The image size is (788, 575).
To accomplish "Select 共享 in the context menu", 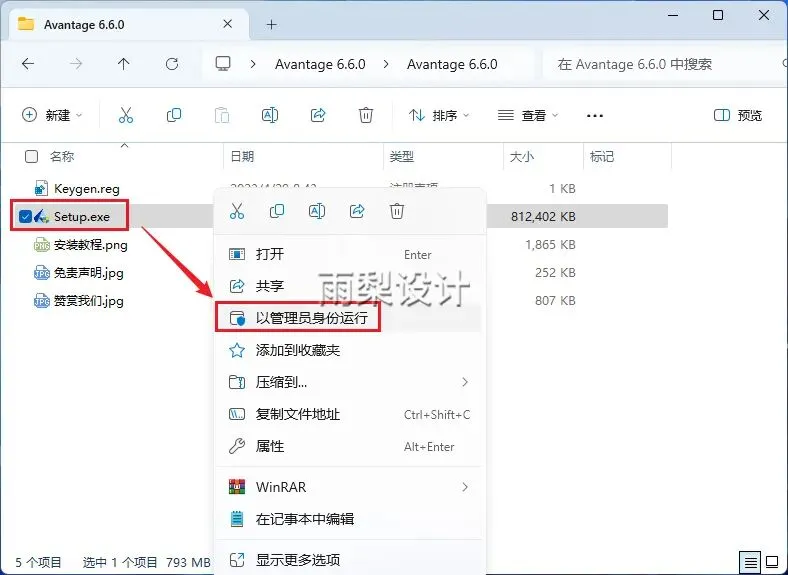I will [x=348, y=286].
